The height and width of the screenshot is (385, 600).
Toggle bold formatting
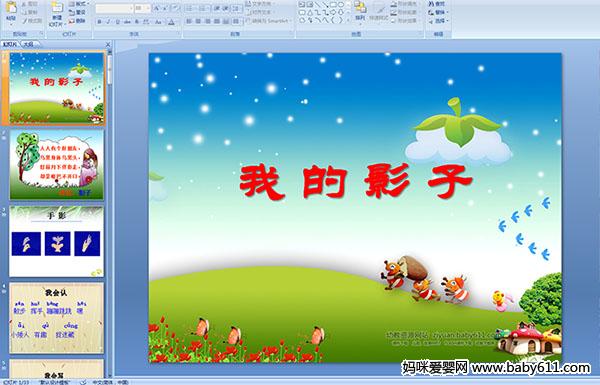99,22
